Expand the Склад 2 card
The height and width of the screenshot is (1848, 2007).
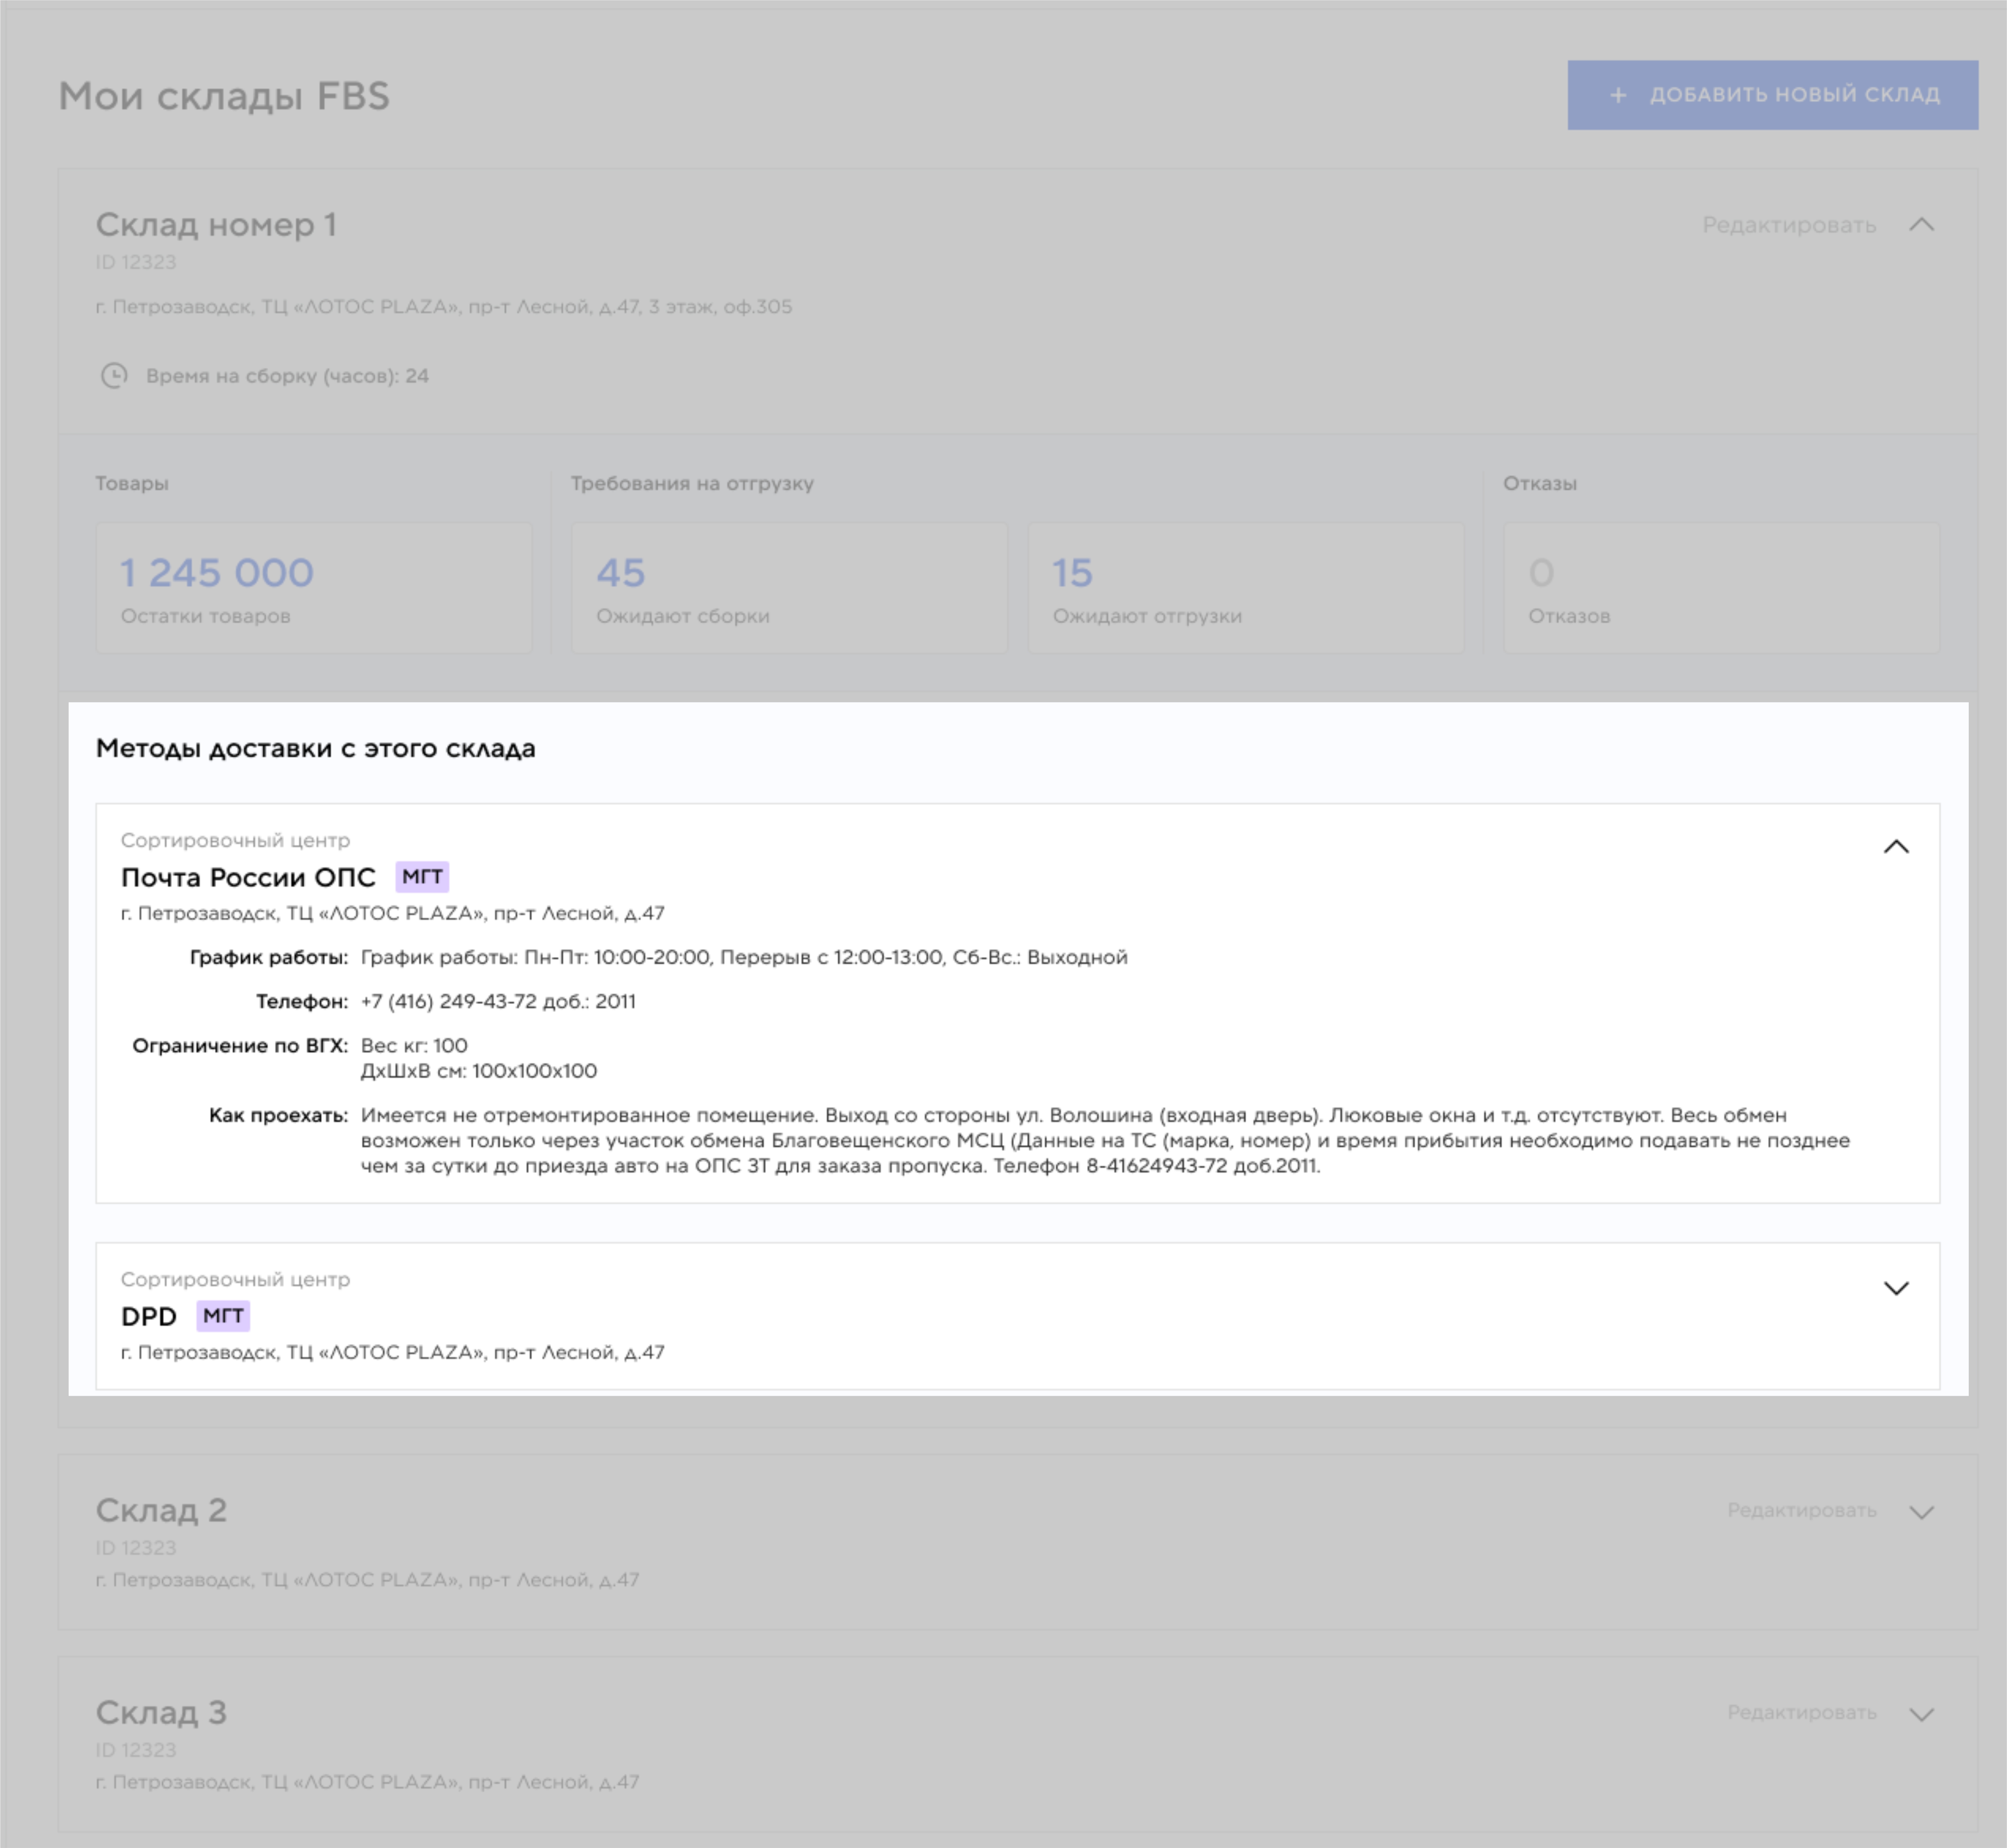click(x=1921, y=1512)
